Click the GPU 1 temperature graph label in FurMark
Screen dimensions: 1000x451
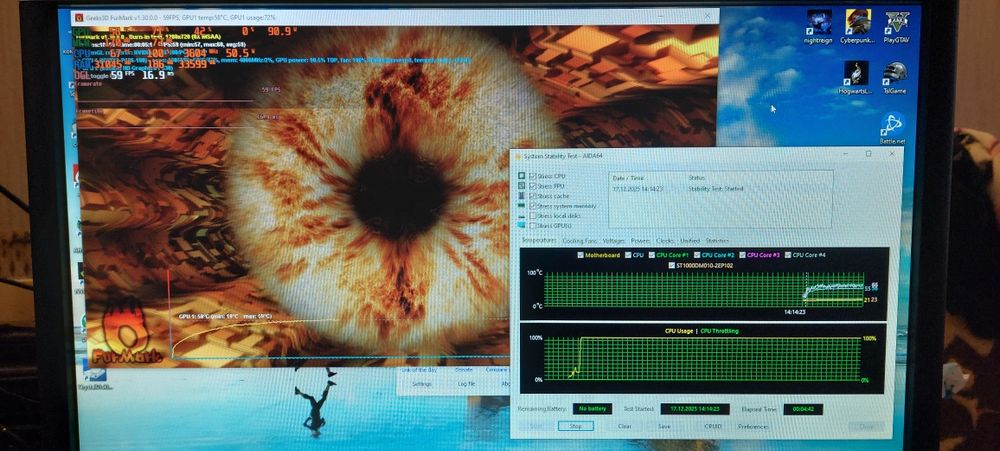(x=224, y=316)
